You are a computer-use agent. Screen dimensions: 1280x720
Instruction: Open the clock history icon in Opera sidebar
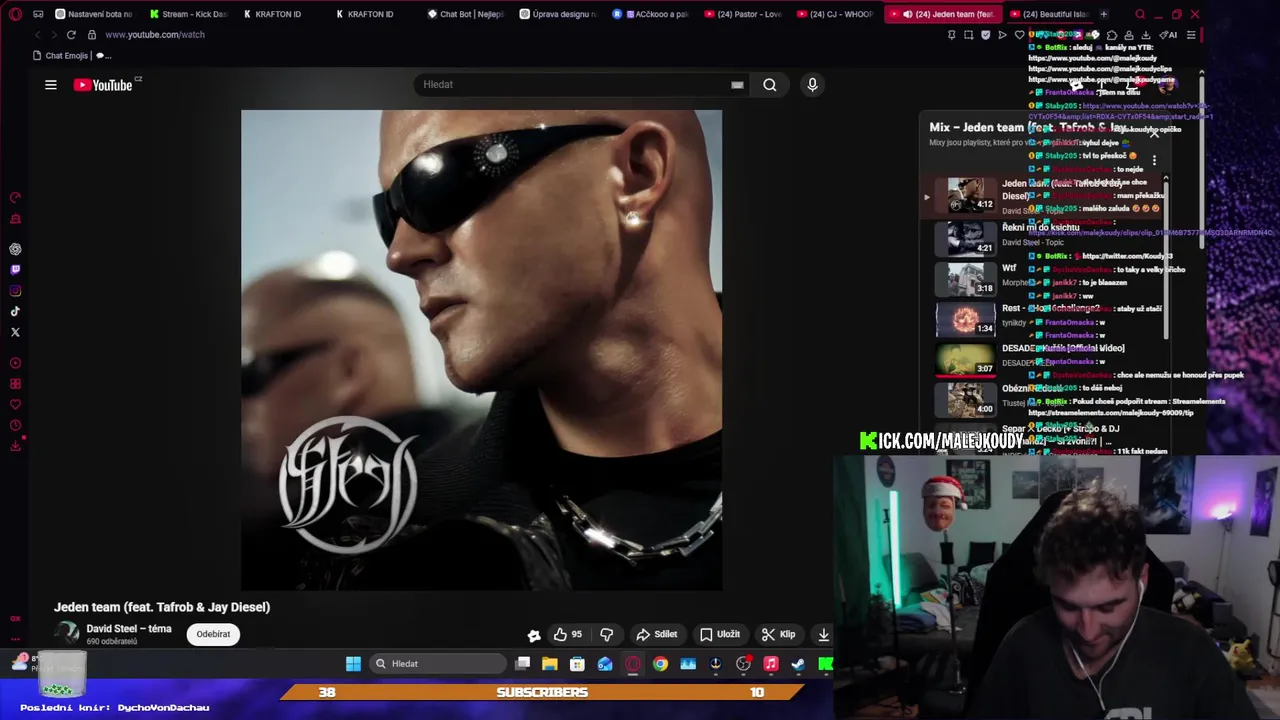click(x=15, y=425)
